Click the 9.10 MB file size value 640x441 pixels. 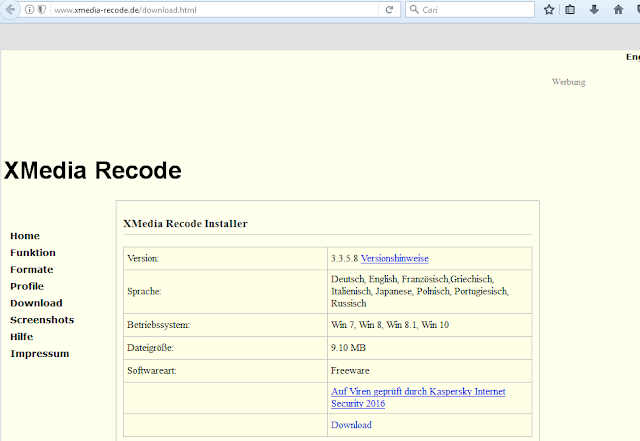[348, 348]
